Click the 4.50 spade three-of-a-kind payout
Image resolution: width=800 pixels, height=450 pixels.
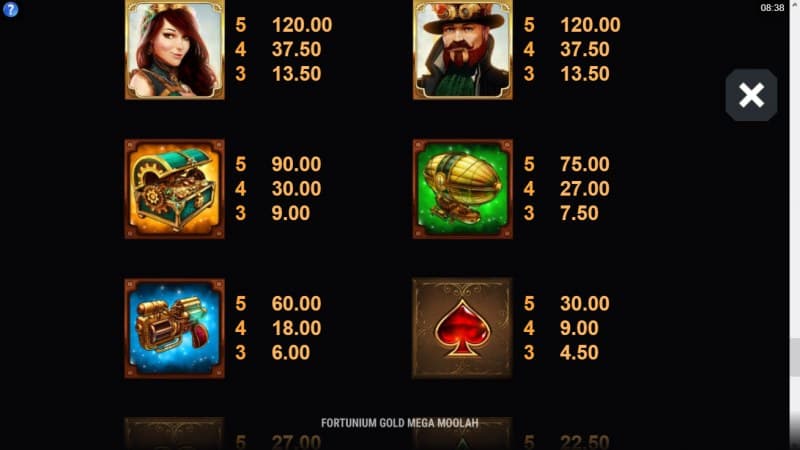(x=579, y=353)
